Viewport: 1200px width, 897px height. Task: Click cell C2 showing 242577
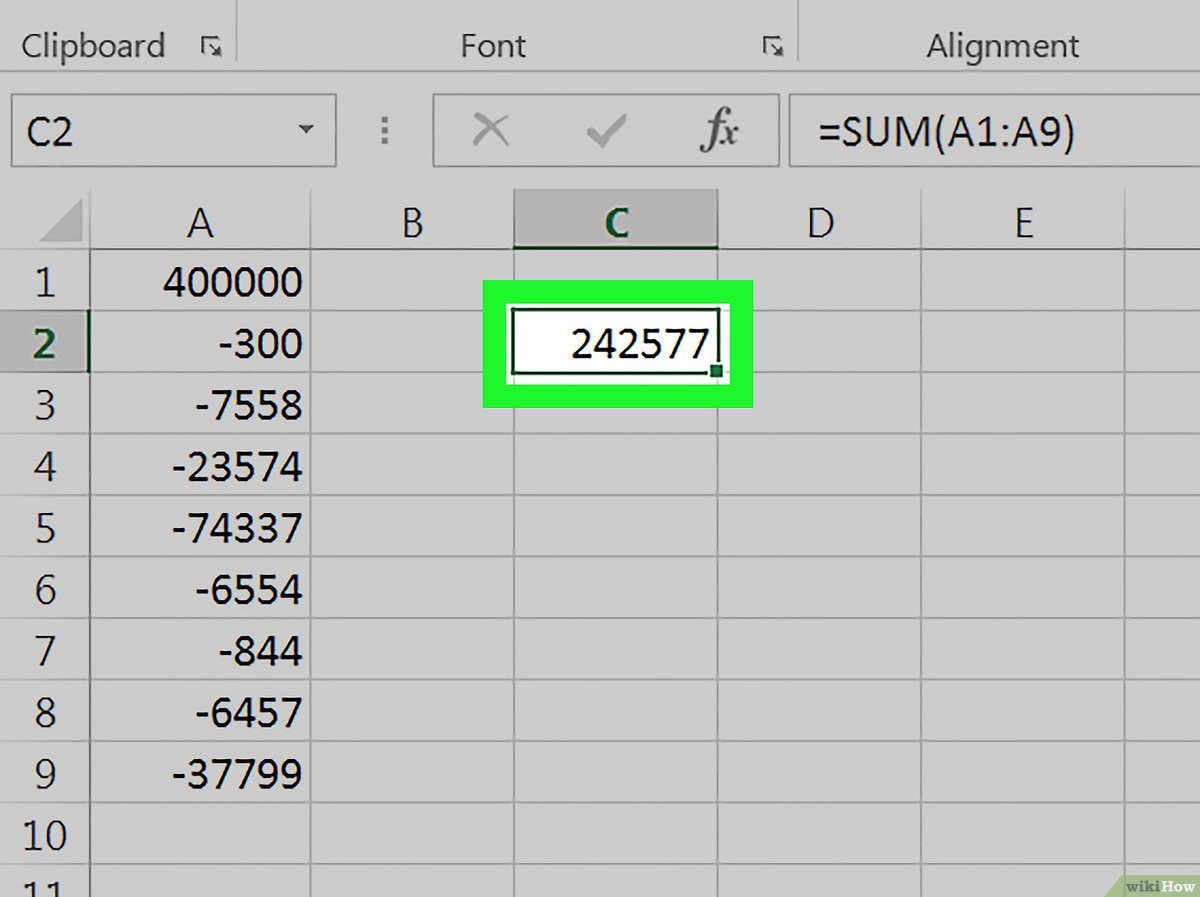click(616, 344)
